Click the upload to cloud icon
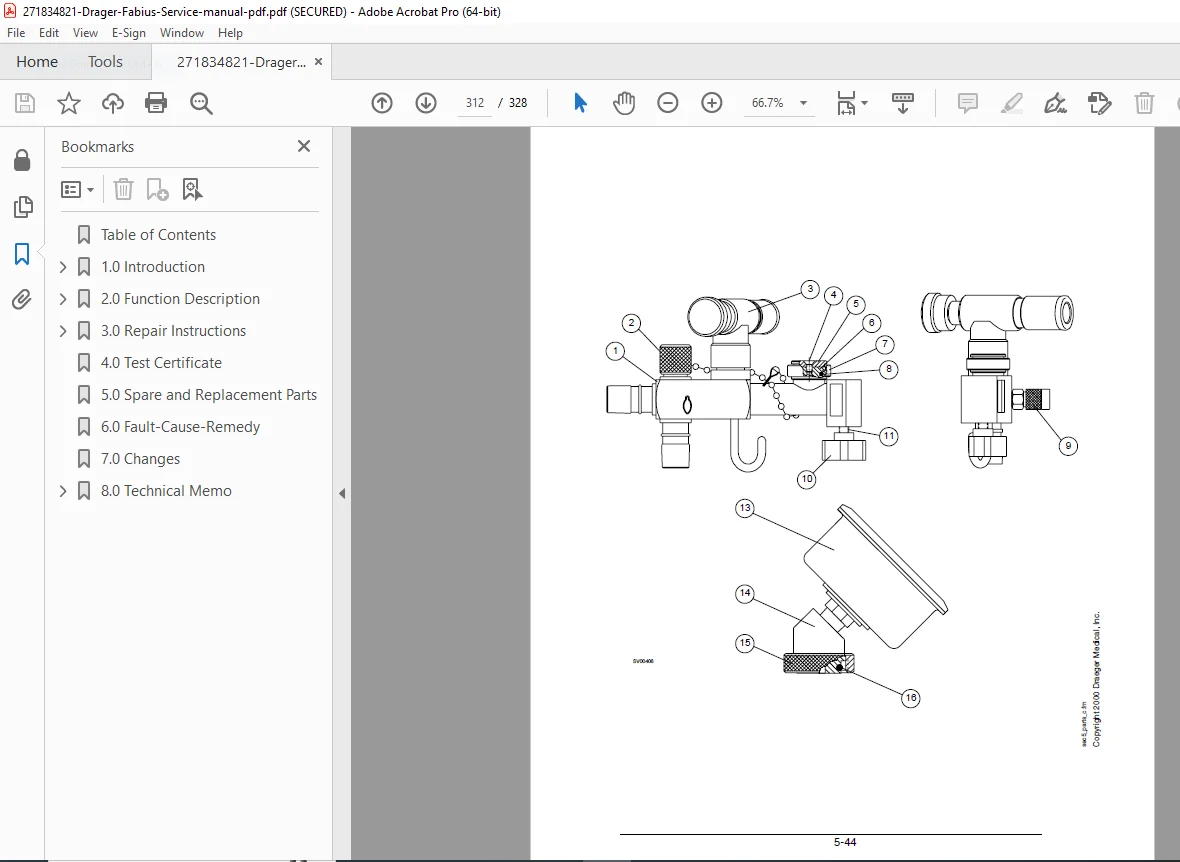The width and height of the screenshot is (1180, 862). [113, 103]
